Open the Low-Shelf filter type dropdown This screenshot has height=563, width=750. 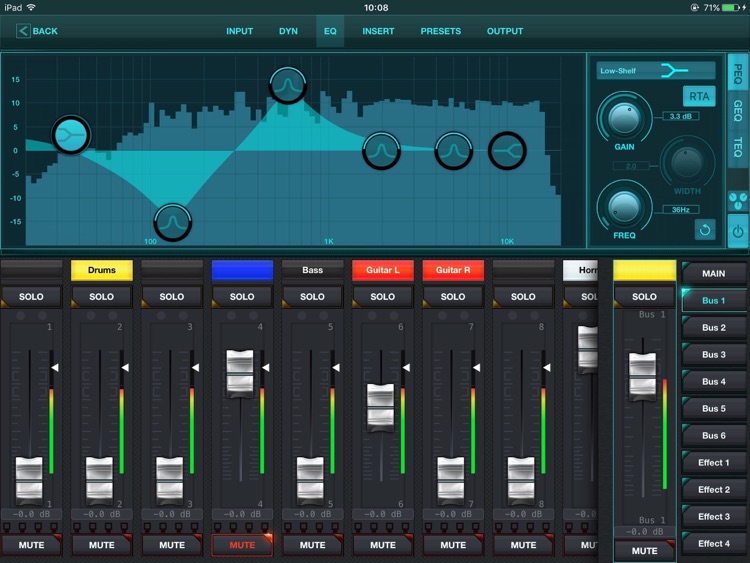(x=656, y=71)
